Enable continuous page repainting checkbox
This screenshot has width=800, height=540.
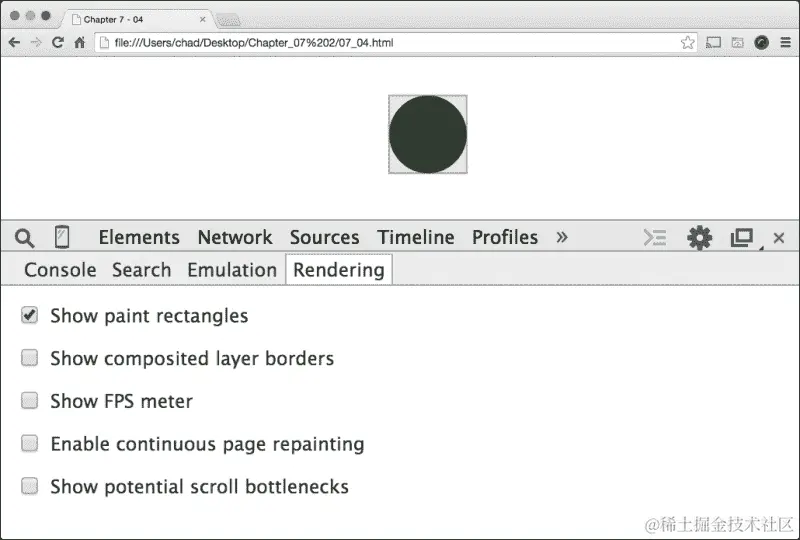[x=29, y=444]
